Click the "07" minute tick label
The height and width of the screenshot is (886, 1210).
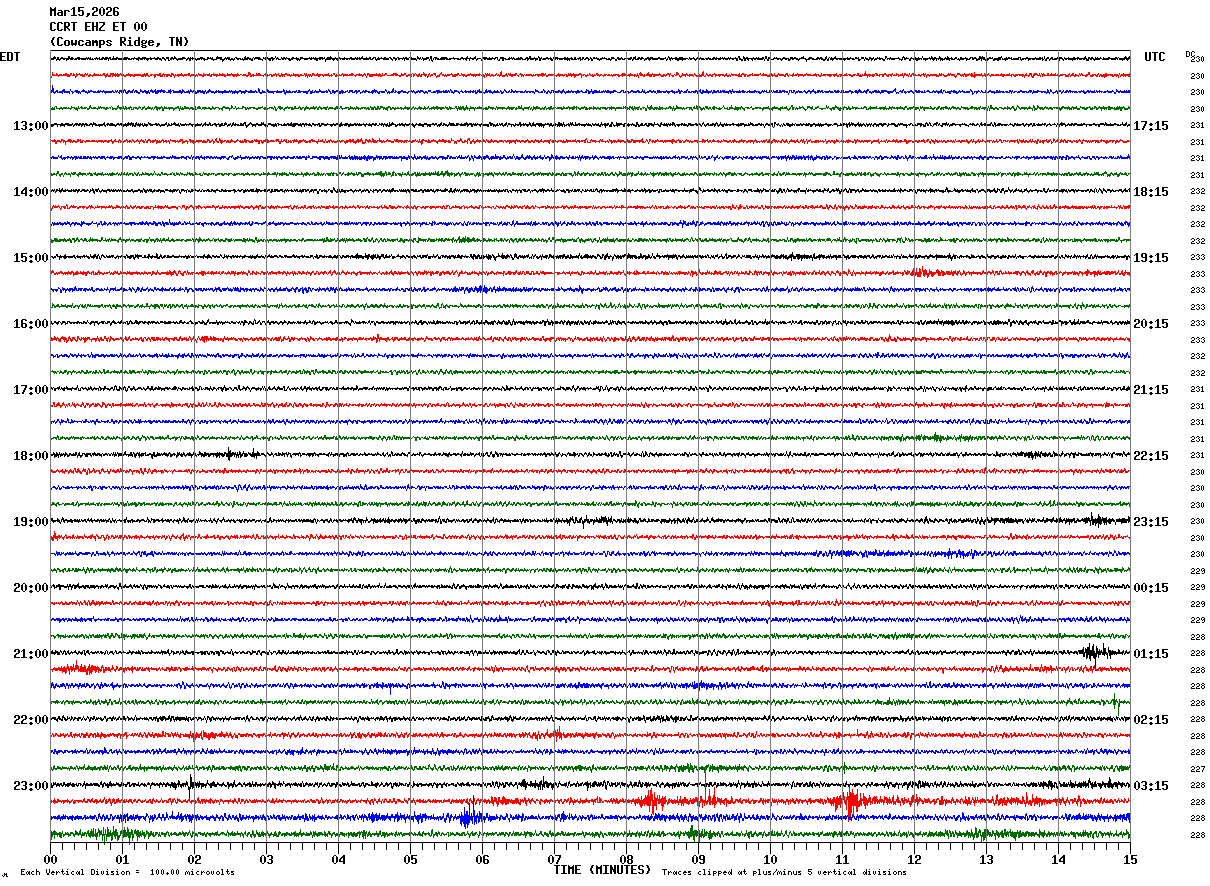point(555,859)
